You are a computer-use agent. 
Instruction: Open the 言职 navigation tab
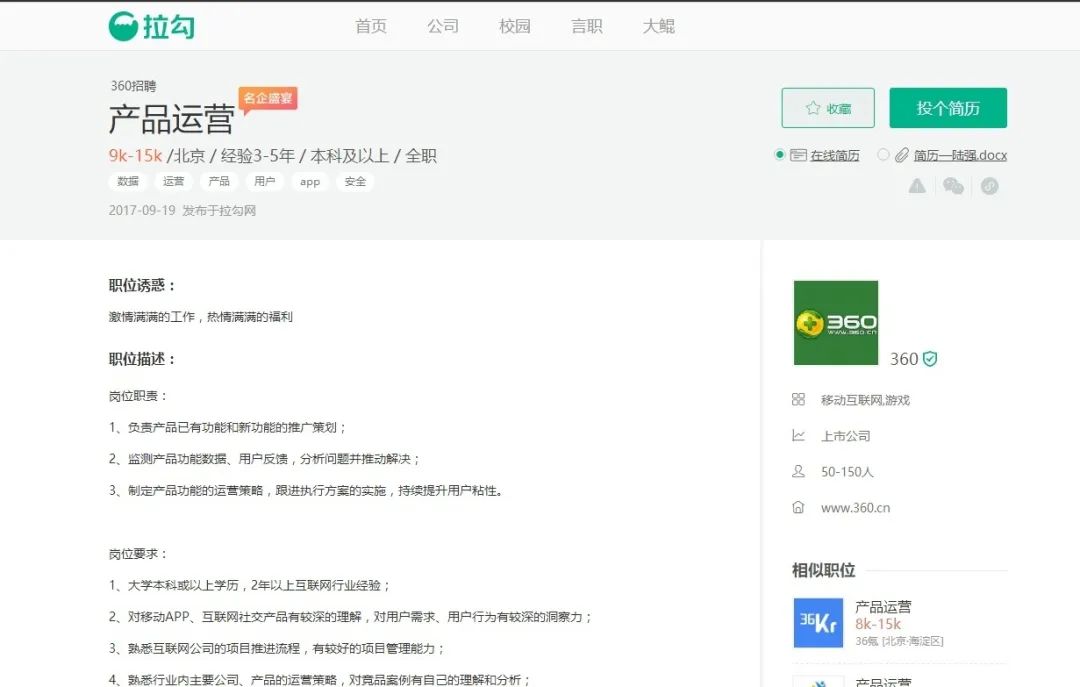point(587,26)
